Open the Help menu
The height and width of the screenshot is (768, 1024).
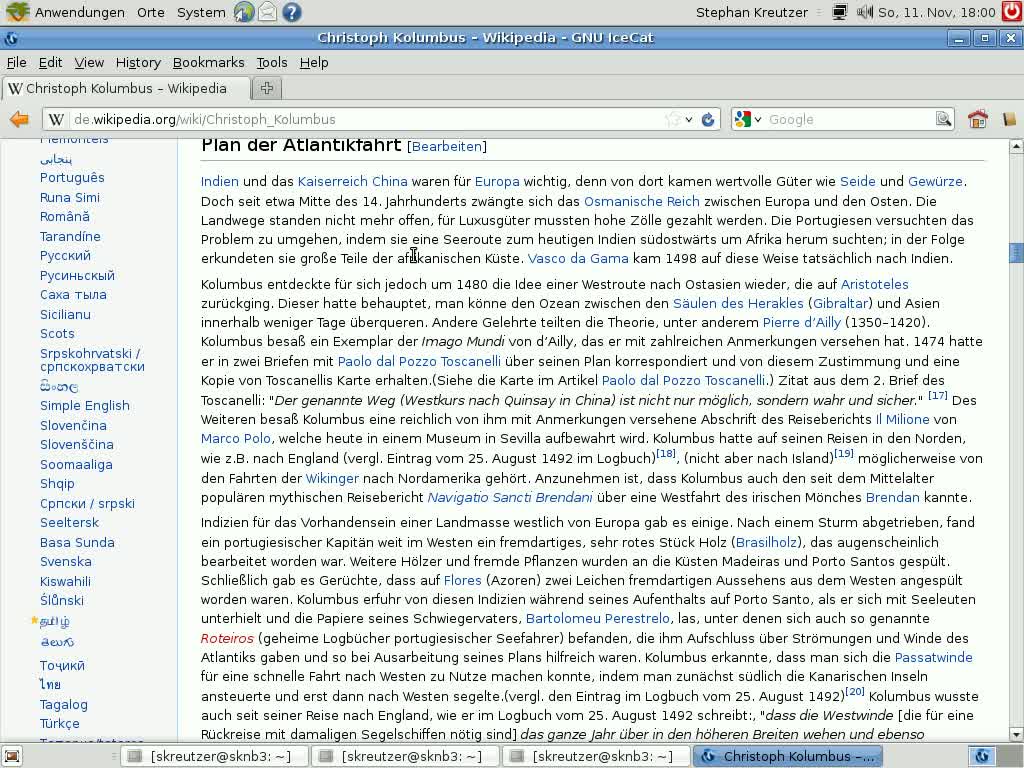pos(314,63)
